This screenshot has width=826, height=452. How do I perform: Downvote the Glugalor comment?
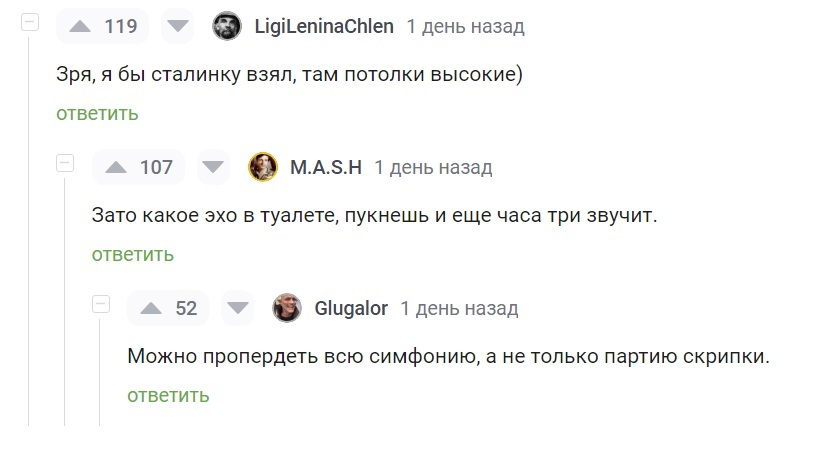pos(237,308)
